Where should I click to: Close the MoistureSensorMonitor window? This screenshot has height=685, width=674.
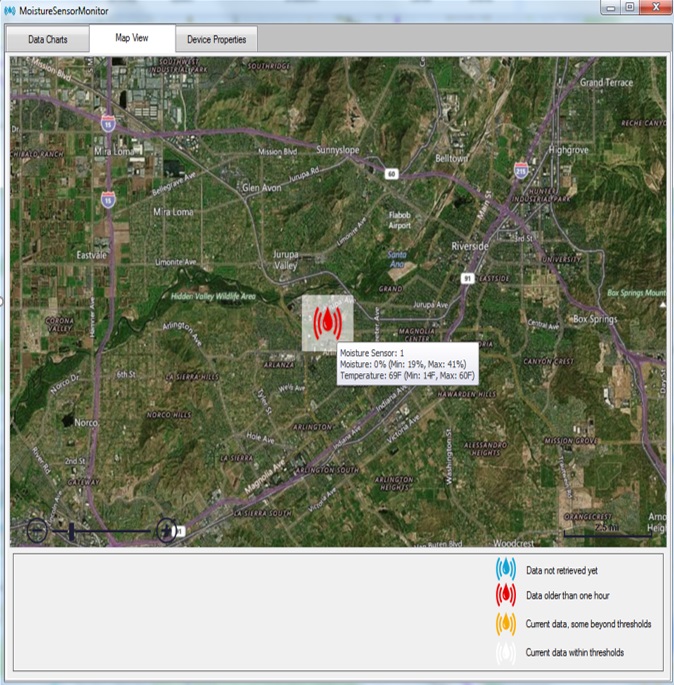[656, 7]
